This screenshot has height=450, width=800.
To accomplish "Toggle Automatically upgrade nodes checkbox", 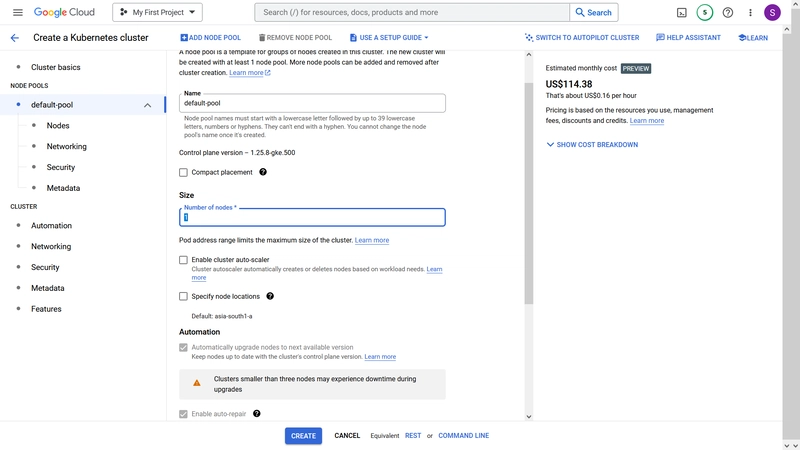I will (183, 347).
